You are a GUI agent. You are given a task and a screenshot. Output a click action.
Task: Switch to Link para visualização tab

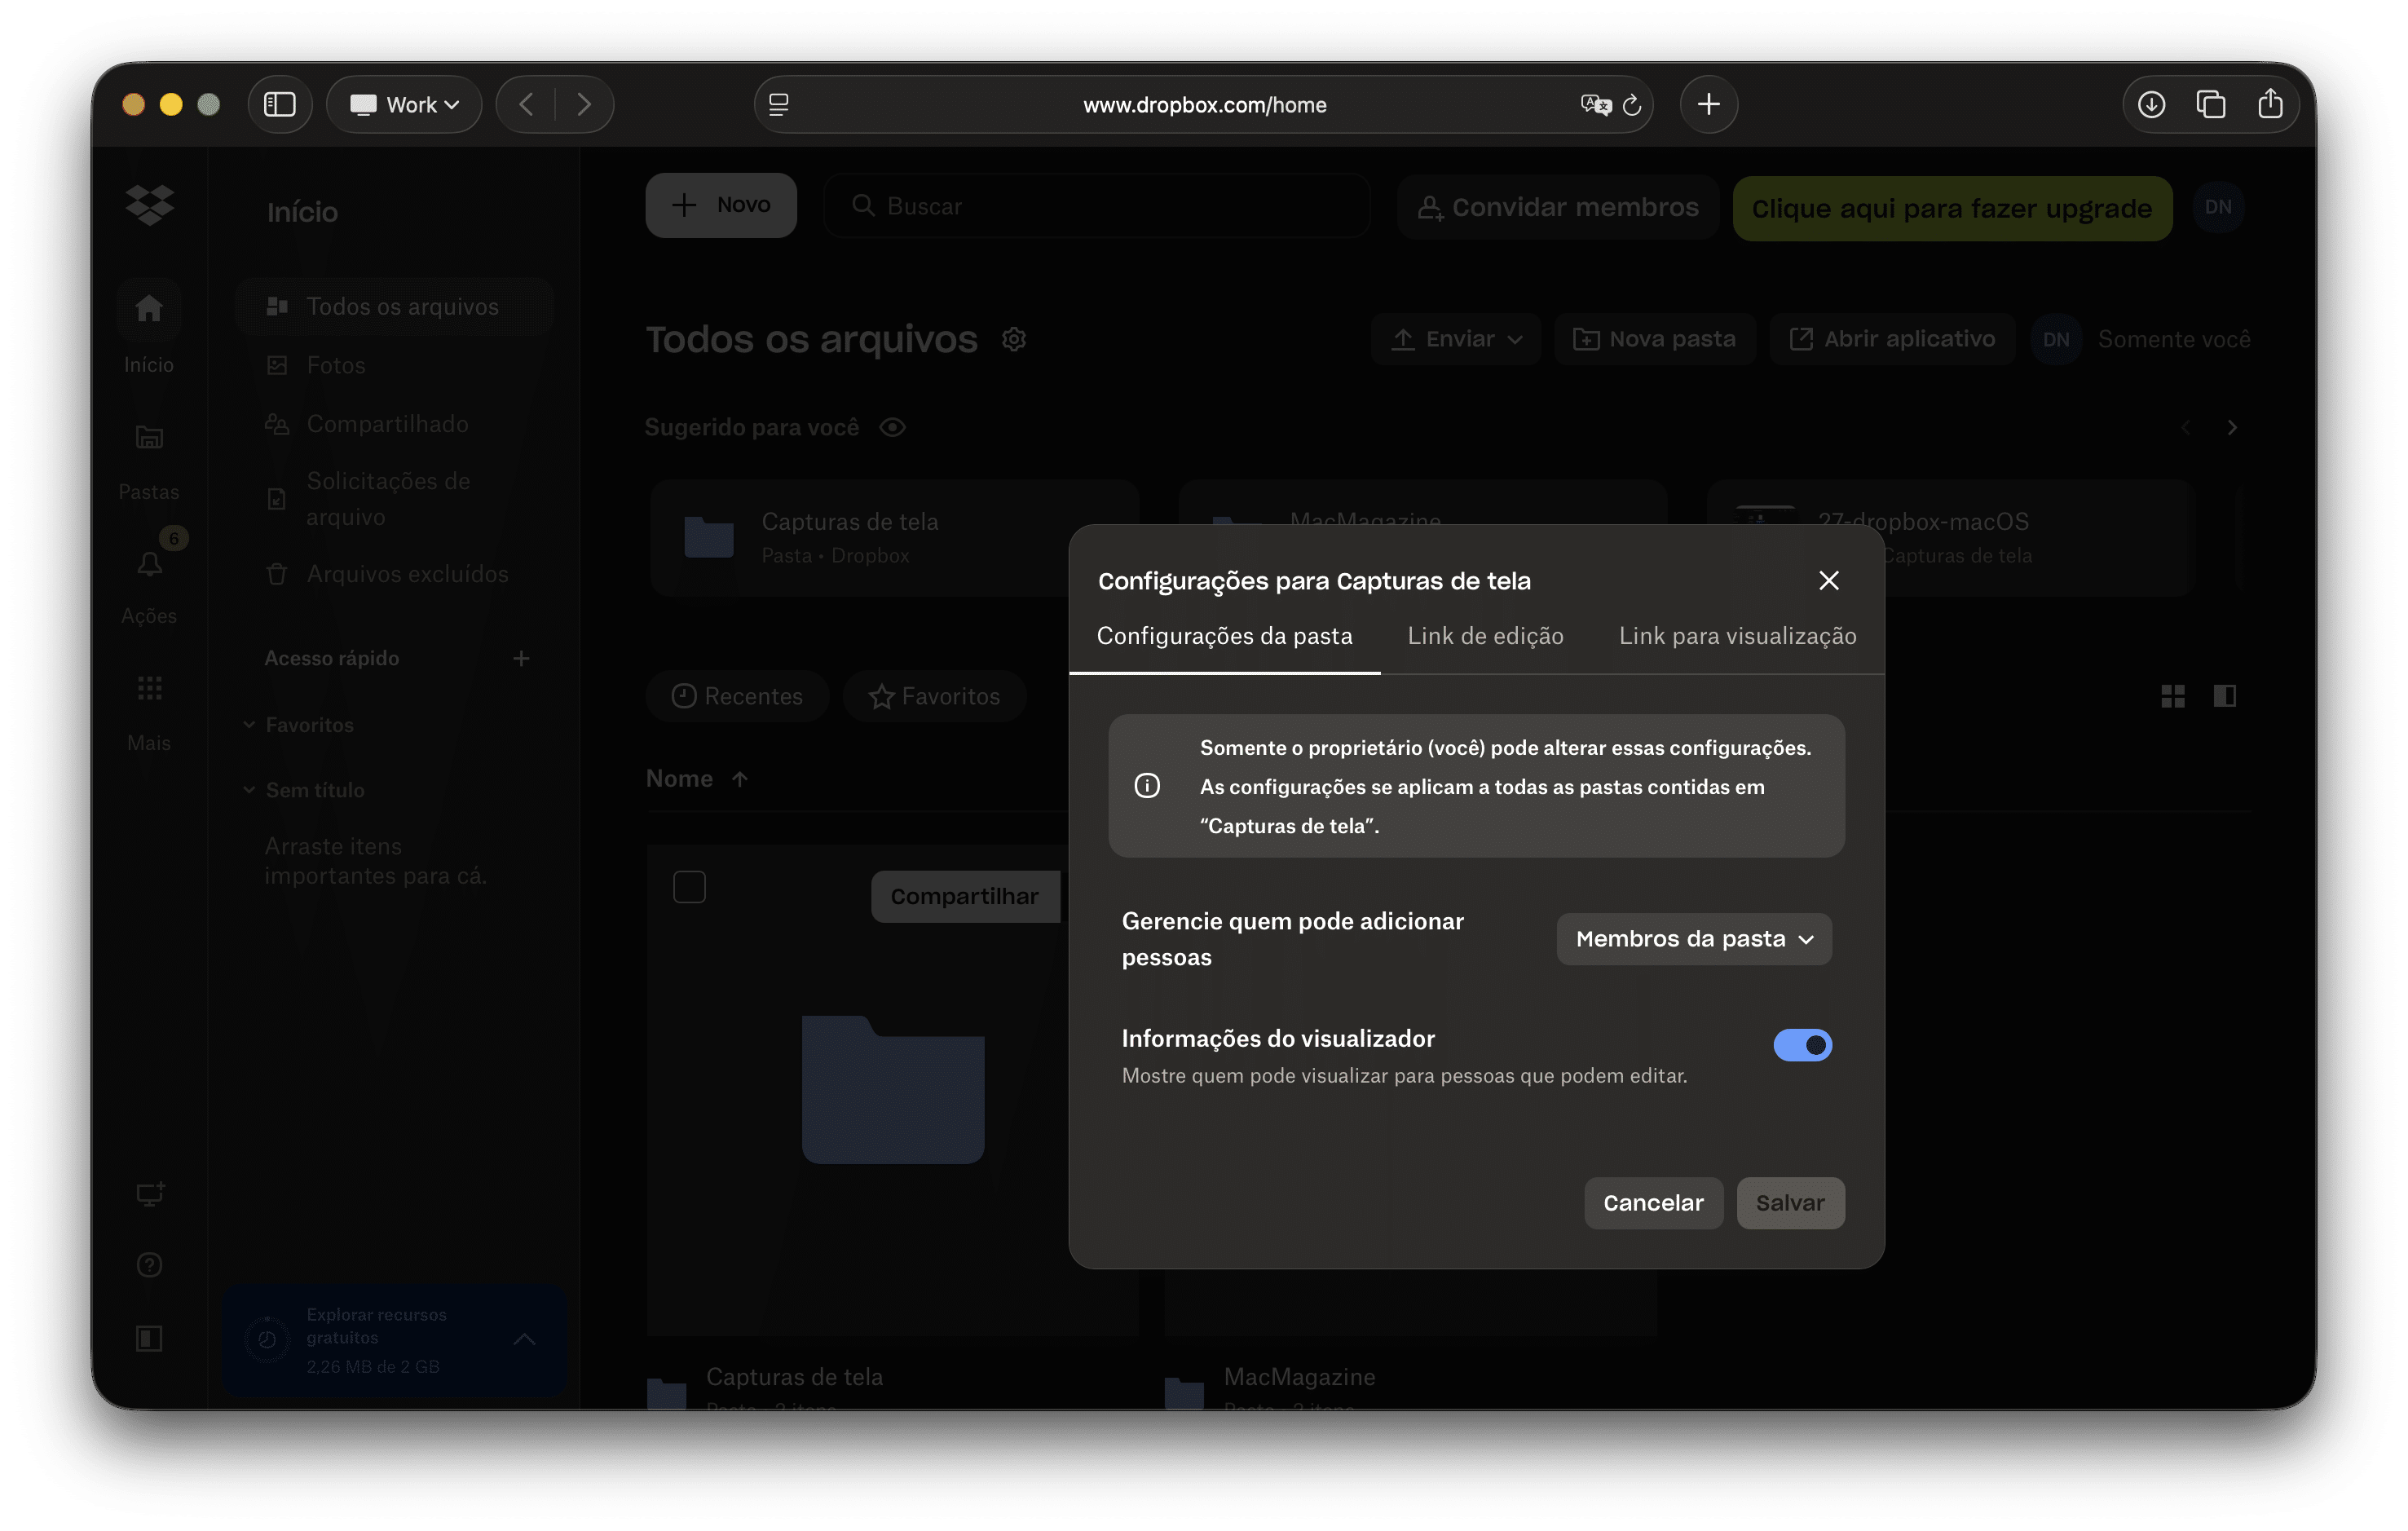pos(1736,636)
